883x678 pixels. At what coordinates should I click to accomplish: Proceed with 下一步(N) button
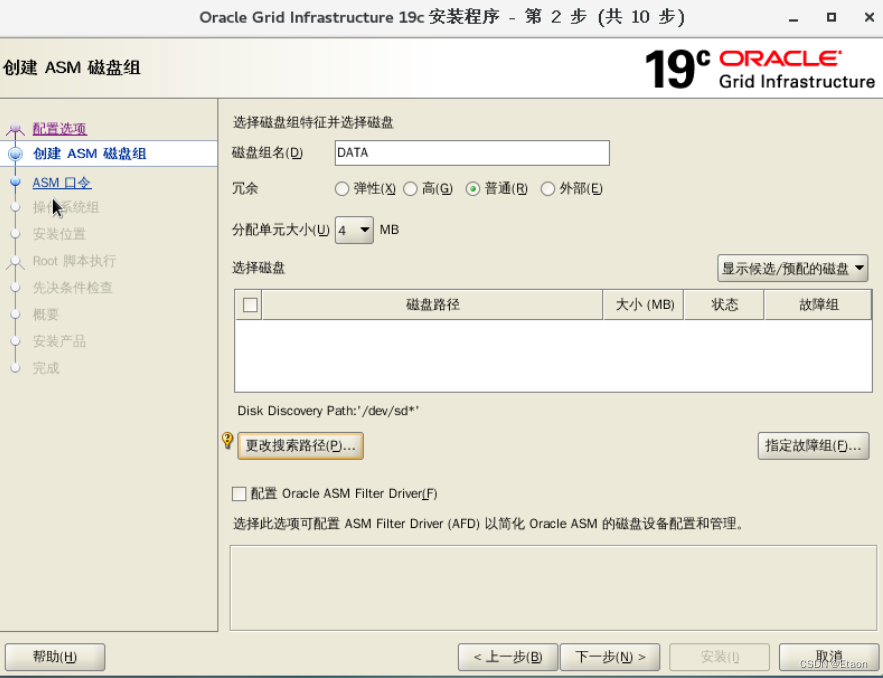click(610, 657)
